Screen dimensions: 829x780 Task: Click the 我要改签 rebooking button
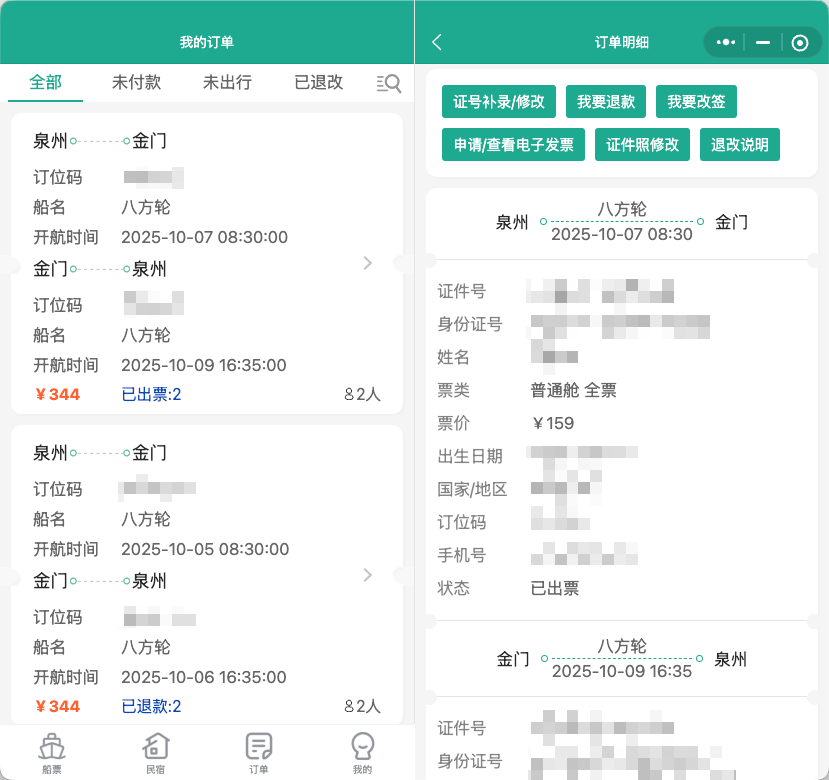click(696, 102)
